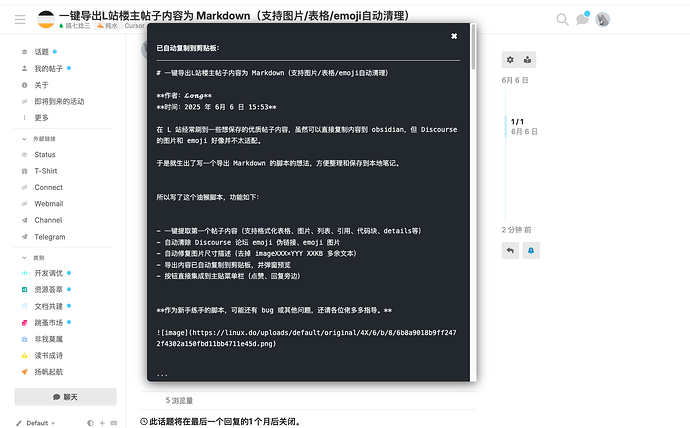Click the top 6月 6 日 timeline date
690x428 pixels.
[x=515, y=80]
